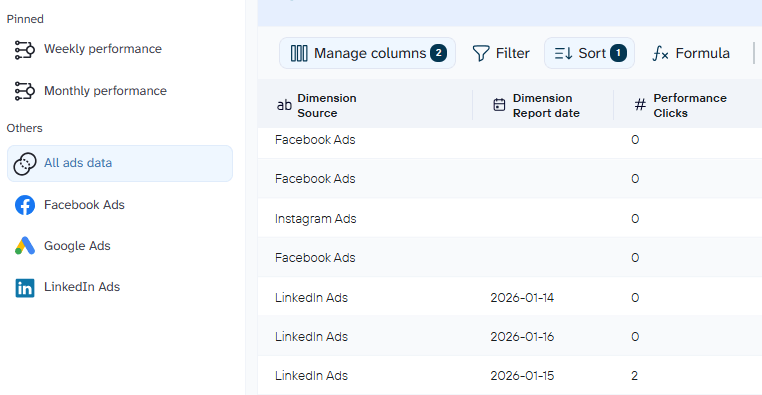Image resolution: width=762 pixels, height=395 pixels.
Task: Click the Formula fx icon
Action: [660, 53]
